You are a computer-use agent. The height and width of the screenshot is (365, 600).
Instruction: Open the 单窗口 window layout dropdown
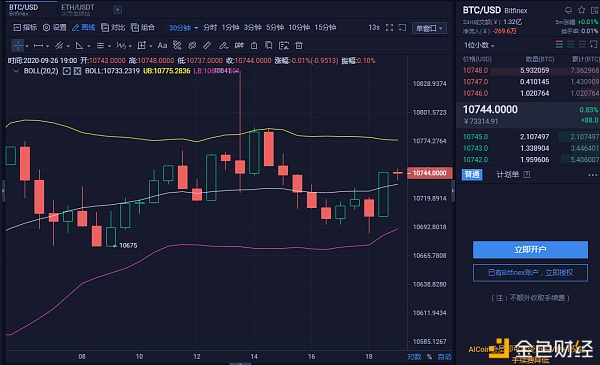[429, 28]
